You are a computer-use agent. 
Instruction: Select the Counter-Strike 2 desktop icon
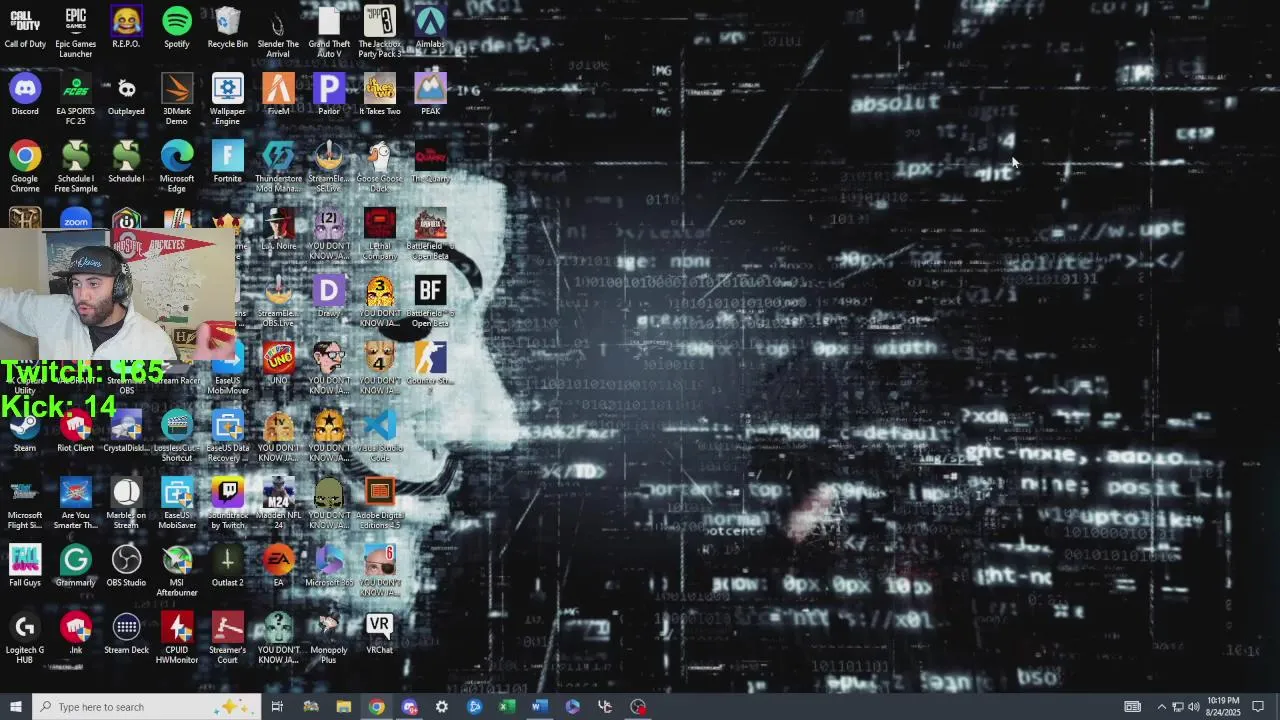(x=430, y=367)
